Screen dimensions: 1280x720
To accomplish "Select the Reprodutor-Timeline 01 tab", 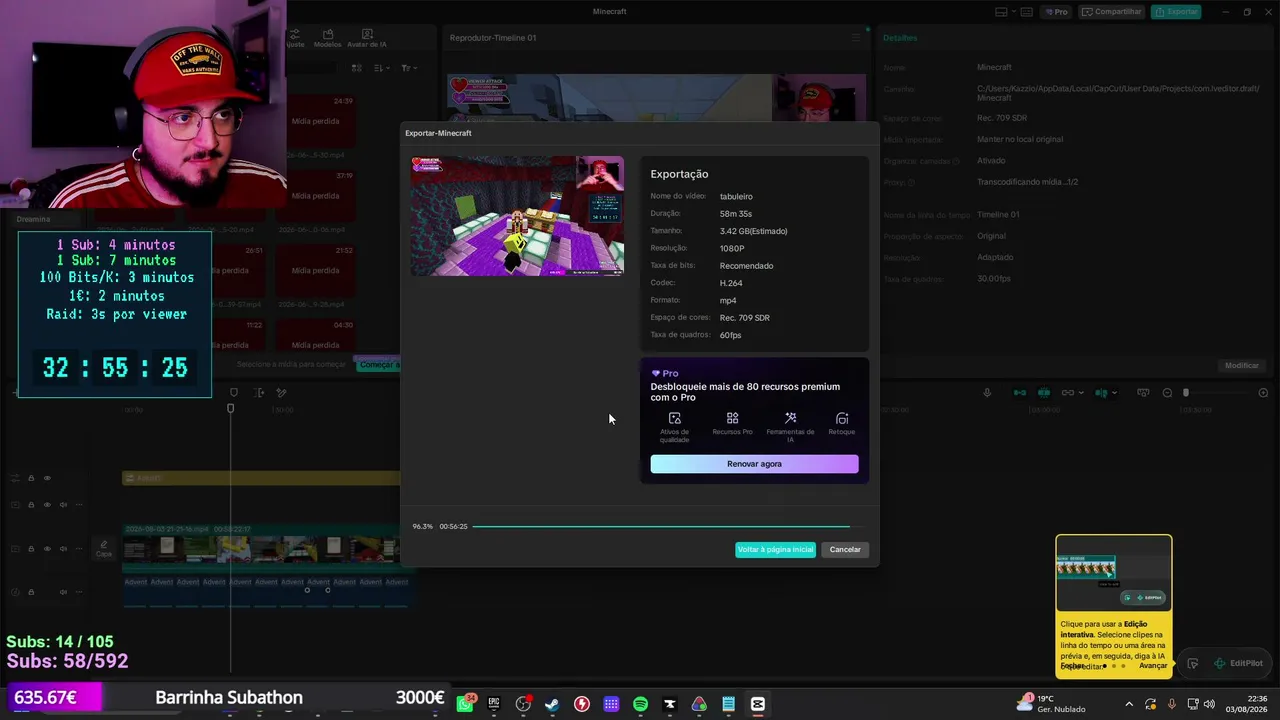I will (493, 38).
